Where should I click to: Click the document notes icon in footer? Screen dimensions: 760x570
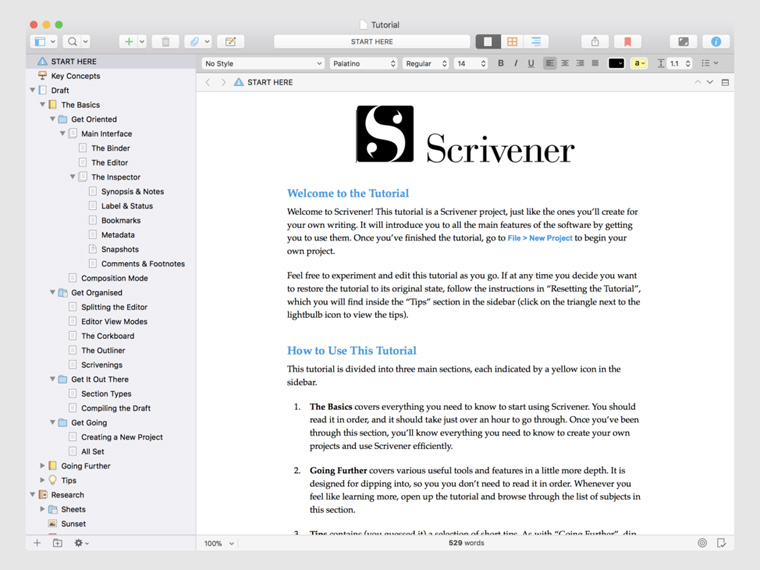coord(721,543)
